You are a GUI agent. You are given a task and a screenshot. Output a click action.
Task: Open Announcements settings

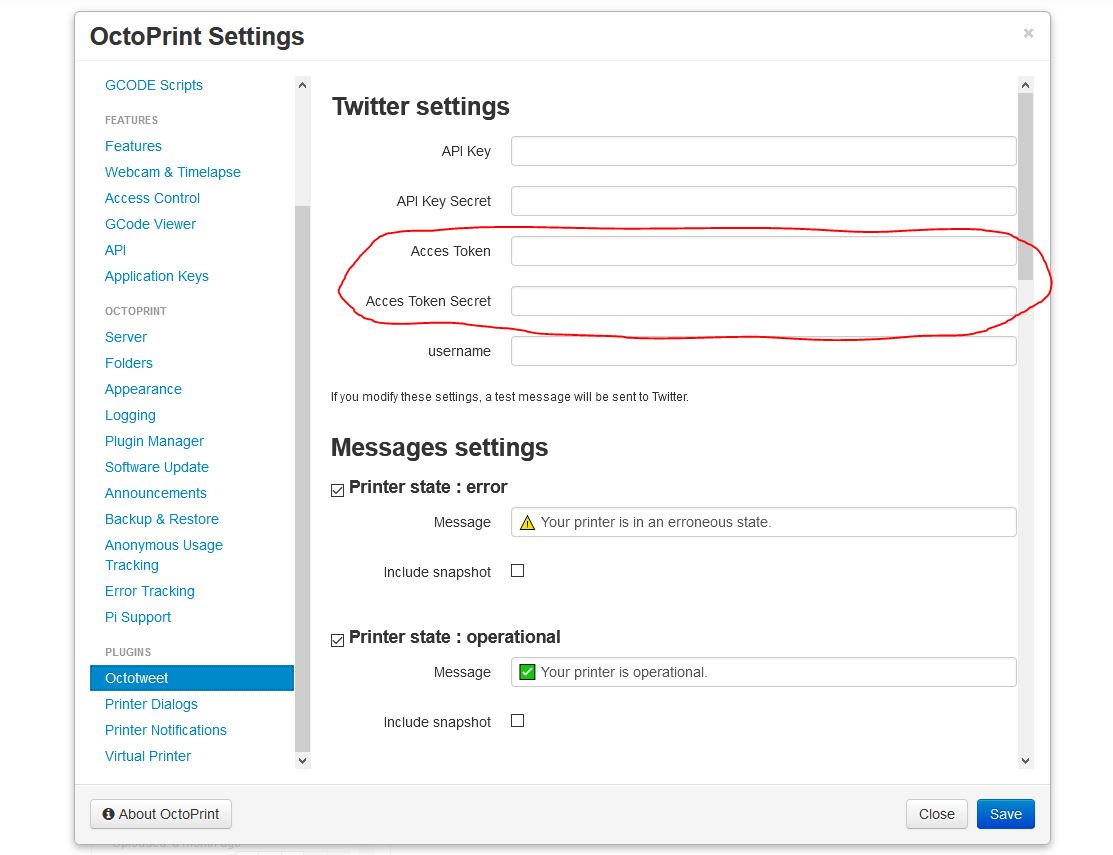tap(156, 493)
